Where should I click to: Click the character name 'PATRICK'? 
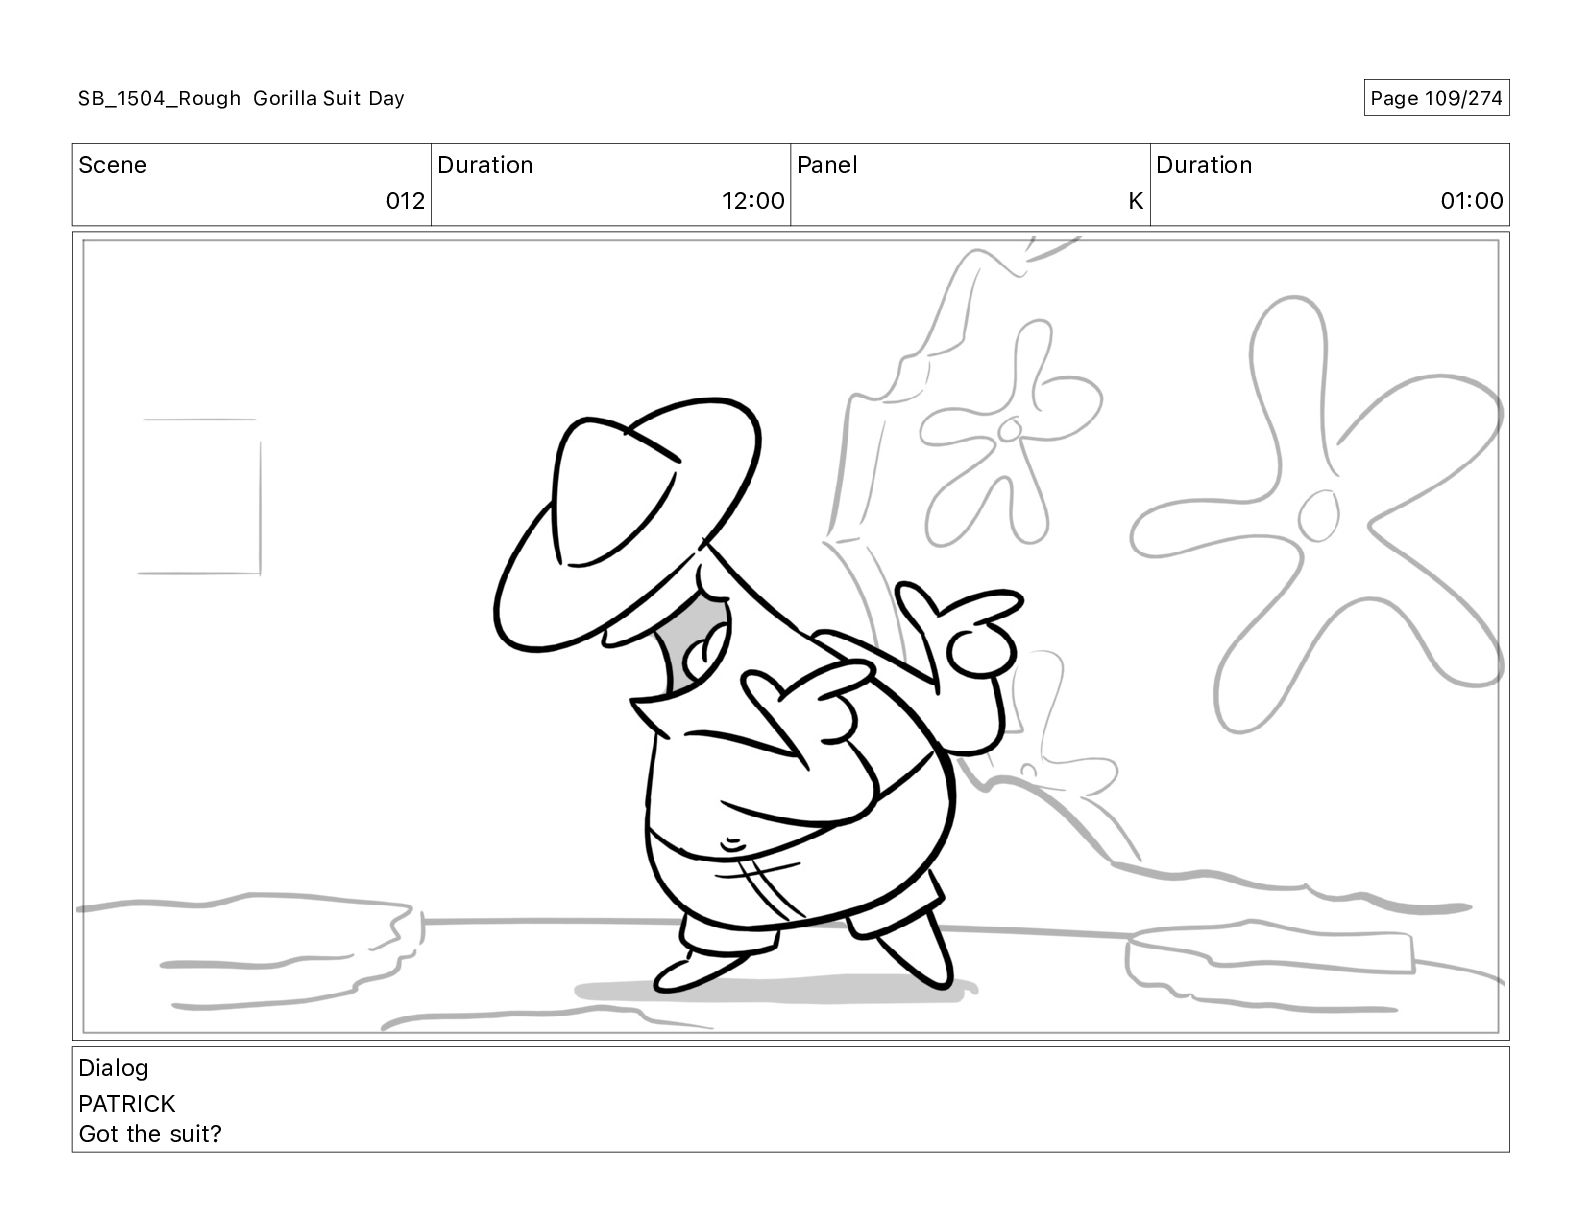(x=127, y=1104)
